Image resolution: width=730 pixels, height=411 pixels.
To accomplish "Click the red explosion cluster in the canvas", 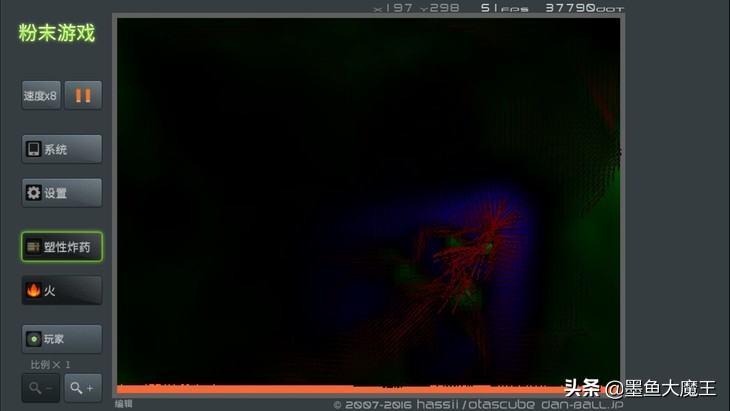I will click(x=465, y=262).
